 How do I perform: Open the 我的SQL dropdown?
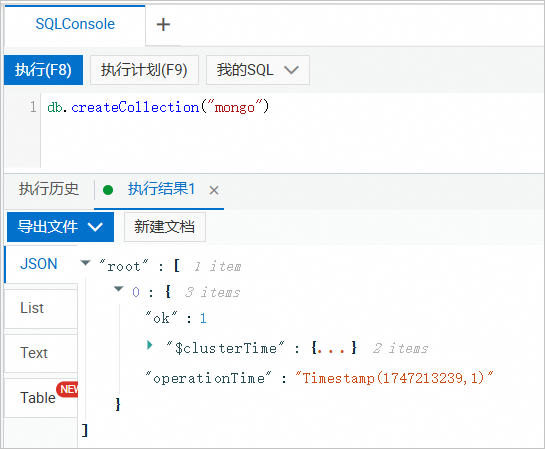pyautogui.click(x=258, y=70)
